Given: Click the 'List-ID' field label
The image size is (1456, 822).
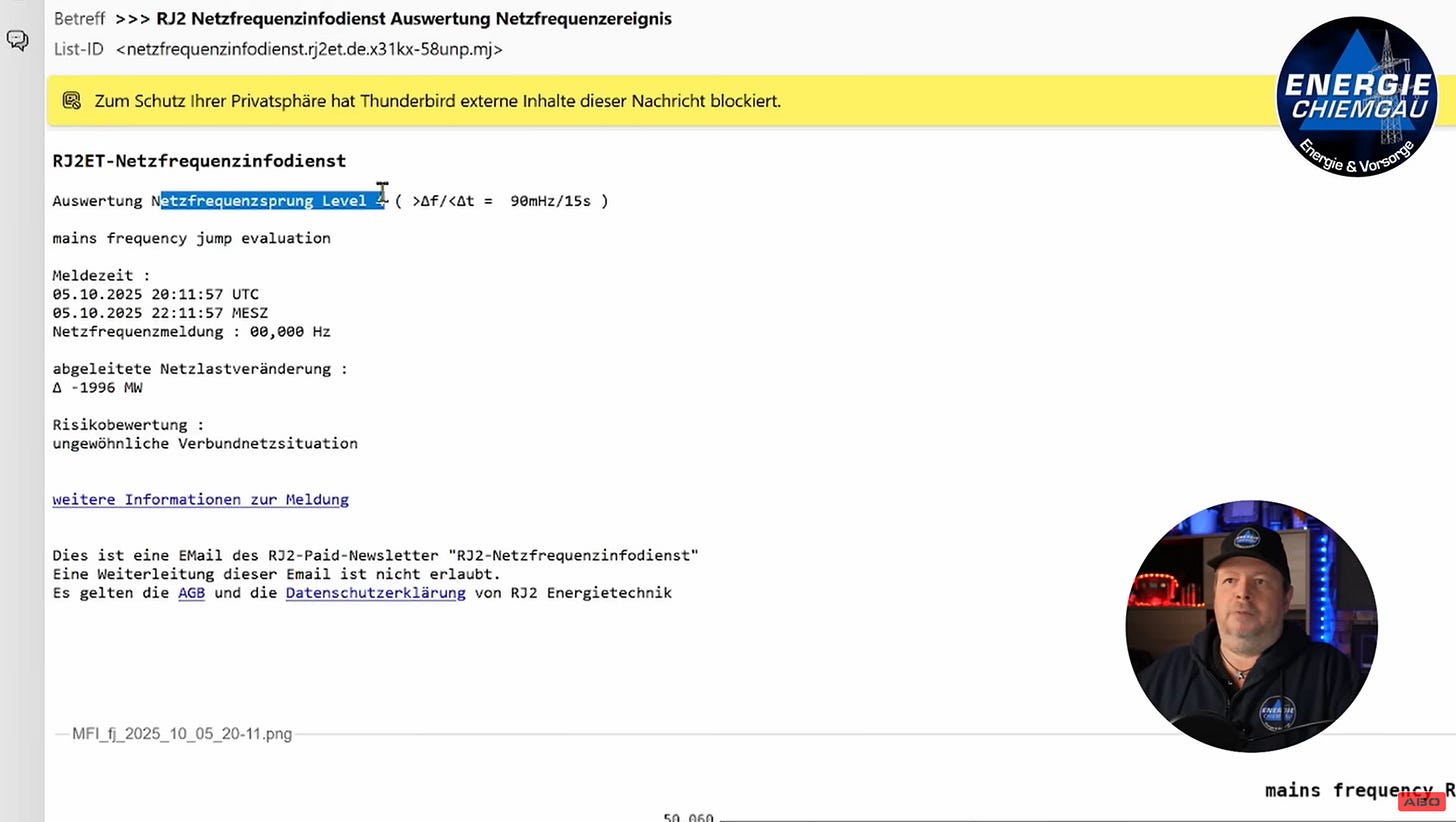Looking at the screenshot, I should coord(78,49).
